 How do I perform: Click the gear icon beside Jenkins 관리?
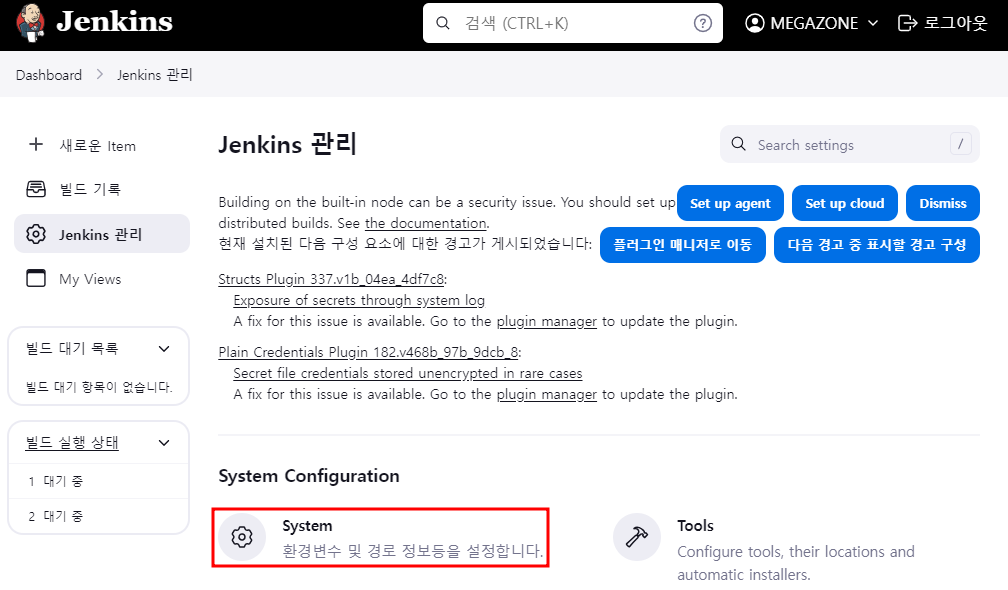[x=36, y=234]
